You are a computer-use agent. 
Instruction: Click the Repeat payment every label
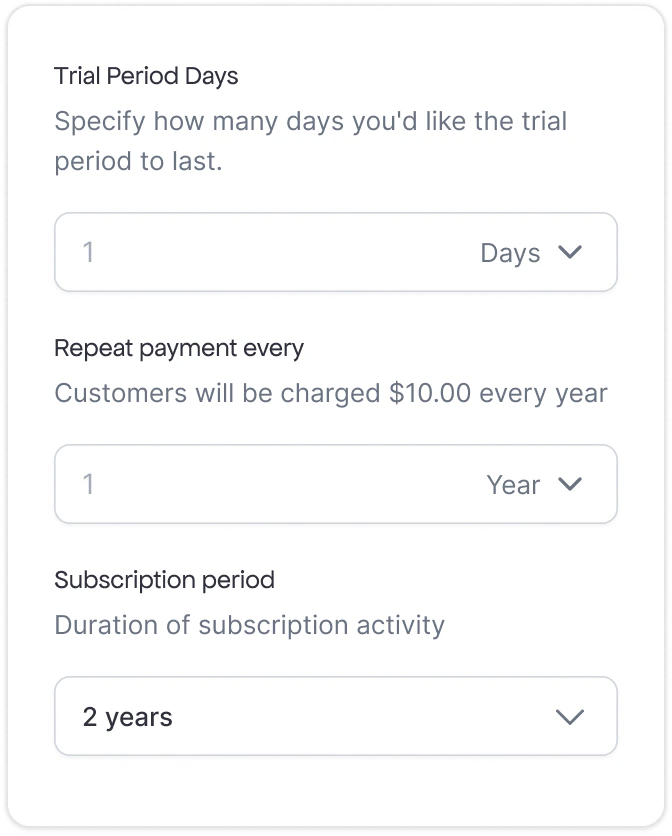coord(180,348)
